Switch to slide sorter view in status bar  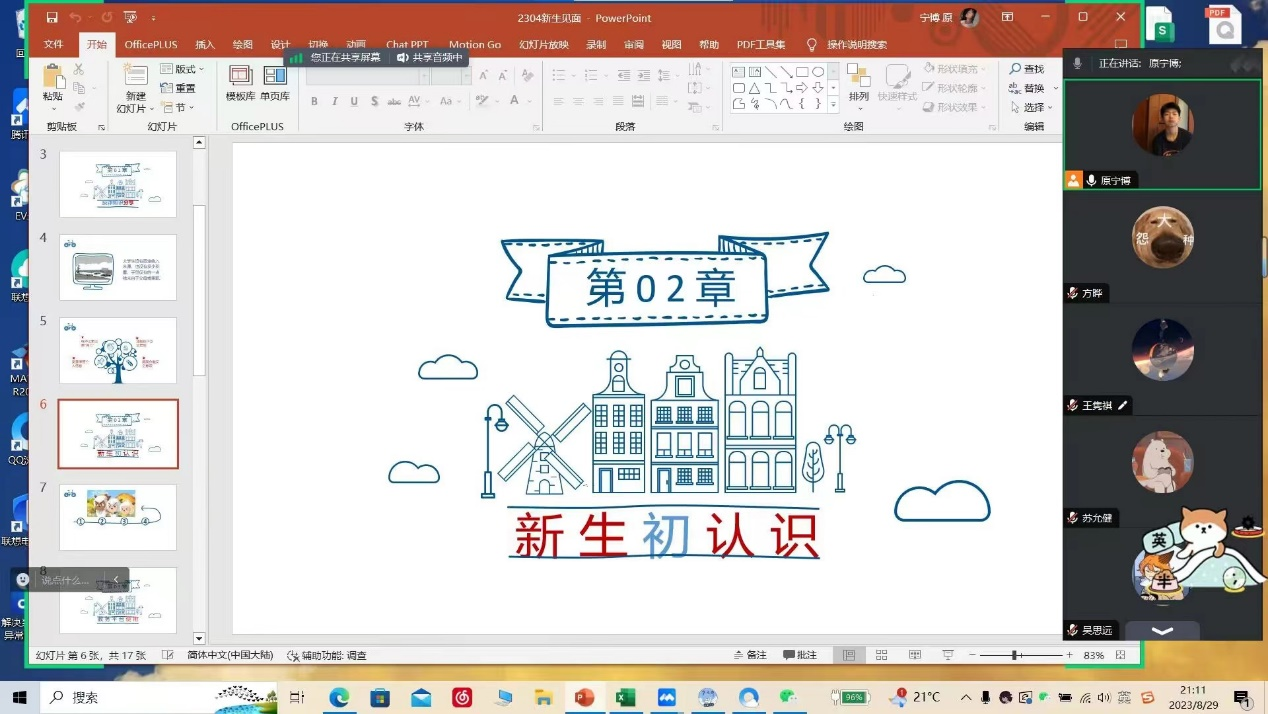click(x=881, y=655)
